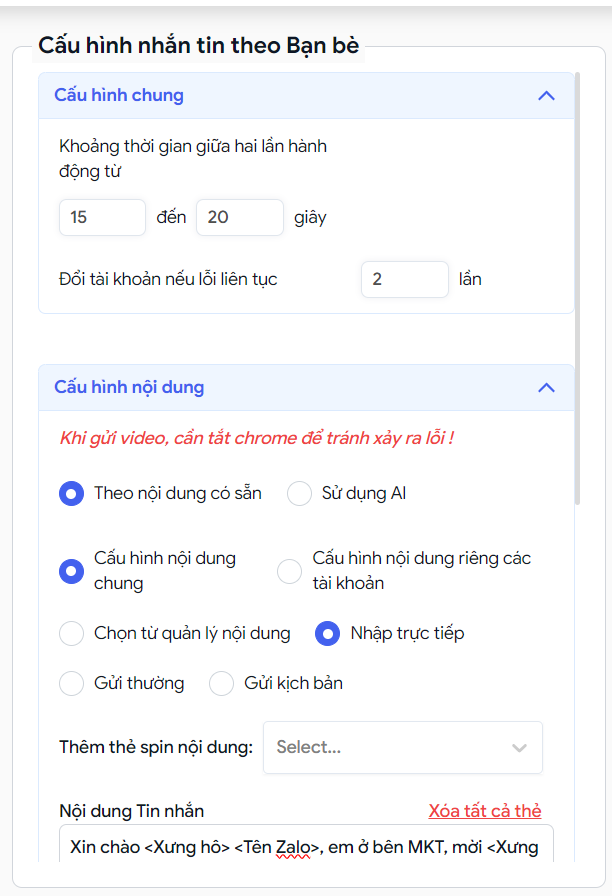Click the giây unit text

pos(310,218)
